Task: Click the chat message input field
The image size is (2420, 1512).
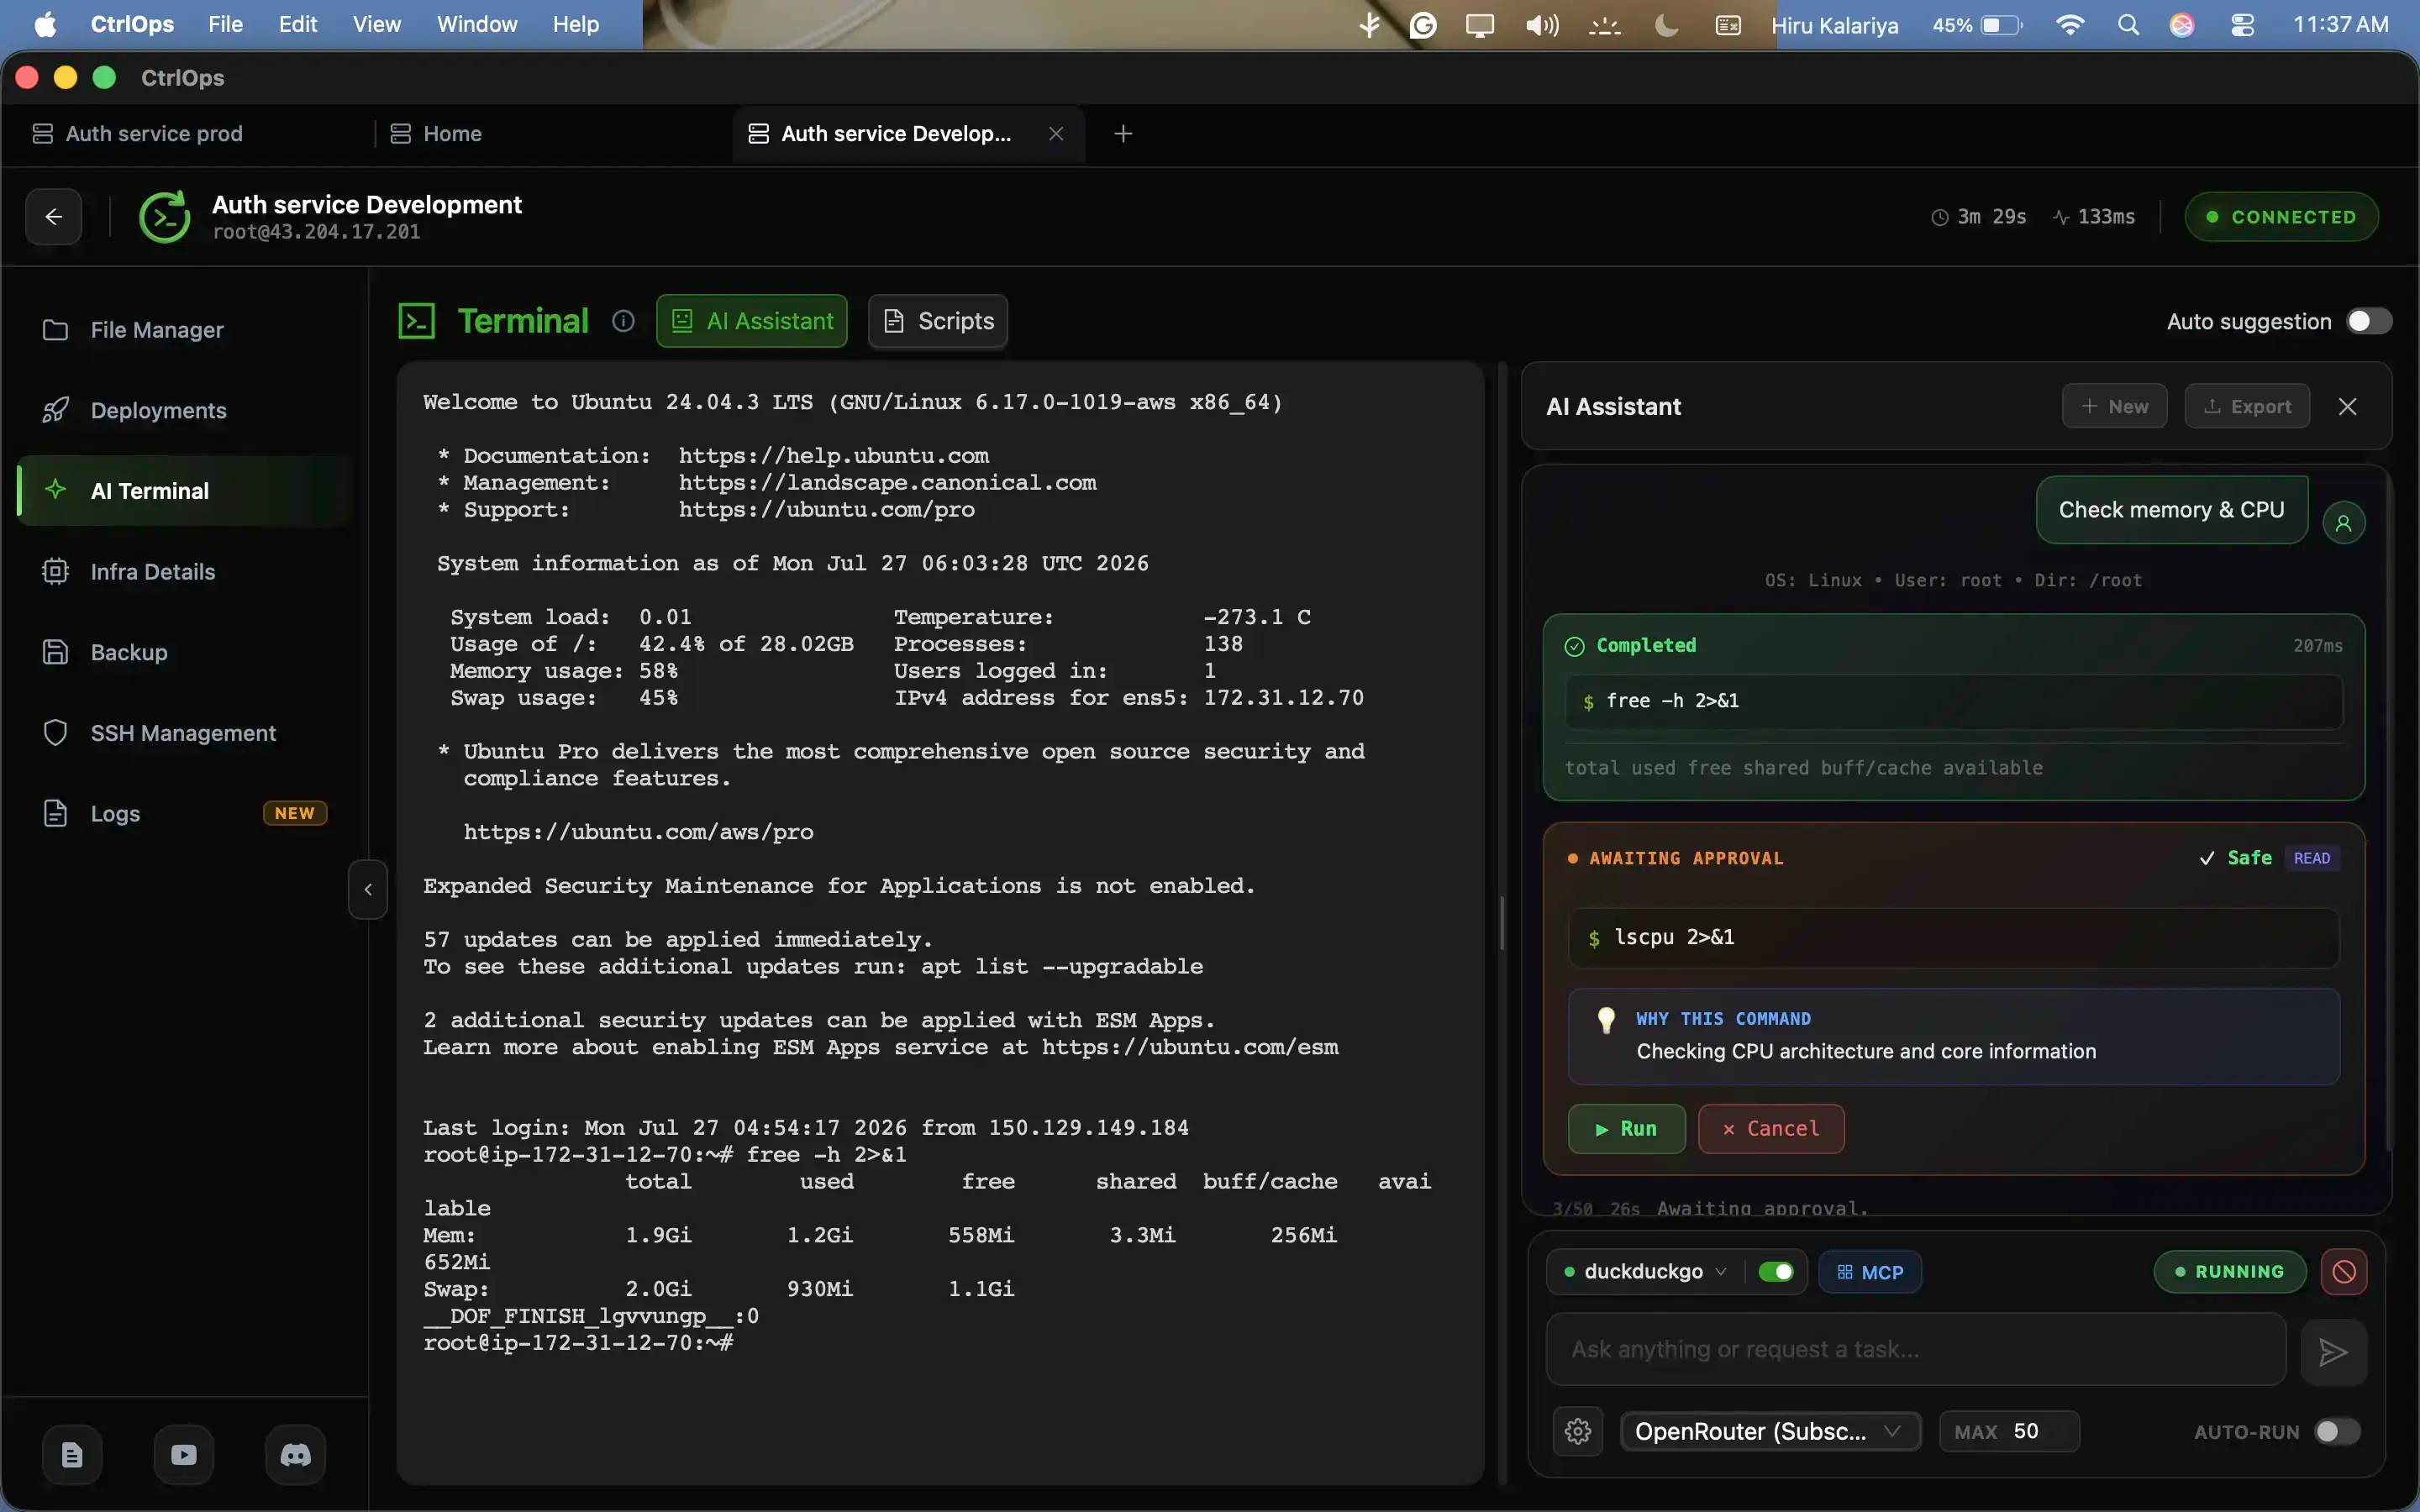Action: click(x=1916, y=1349)
